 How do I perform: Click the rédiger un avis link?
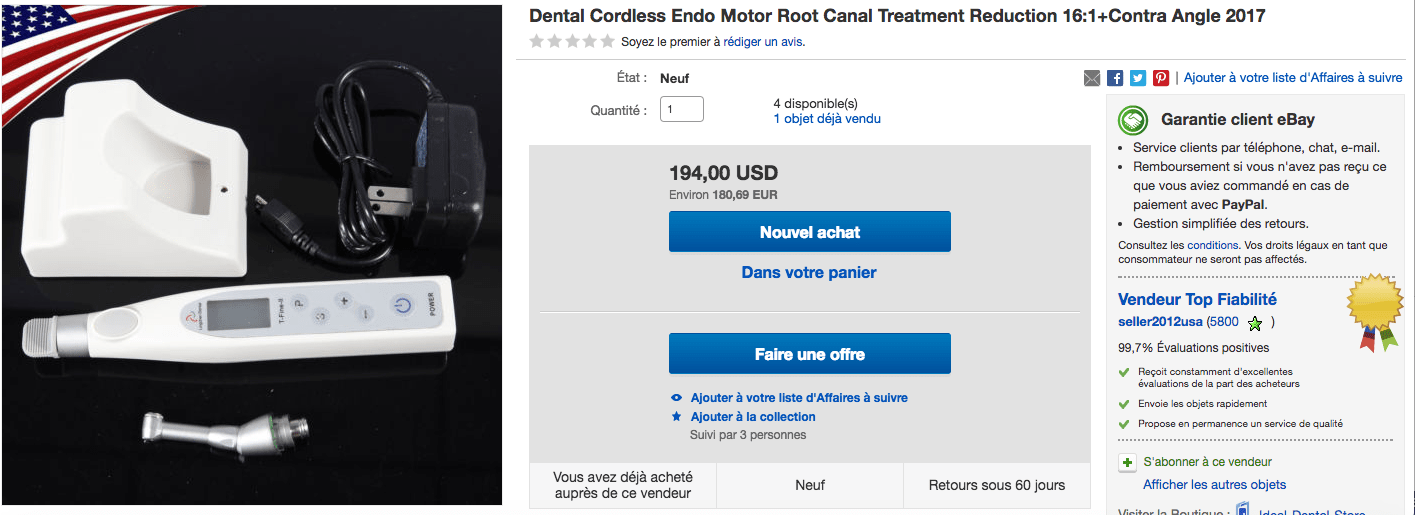point(762,42)
